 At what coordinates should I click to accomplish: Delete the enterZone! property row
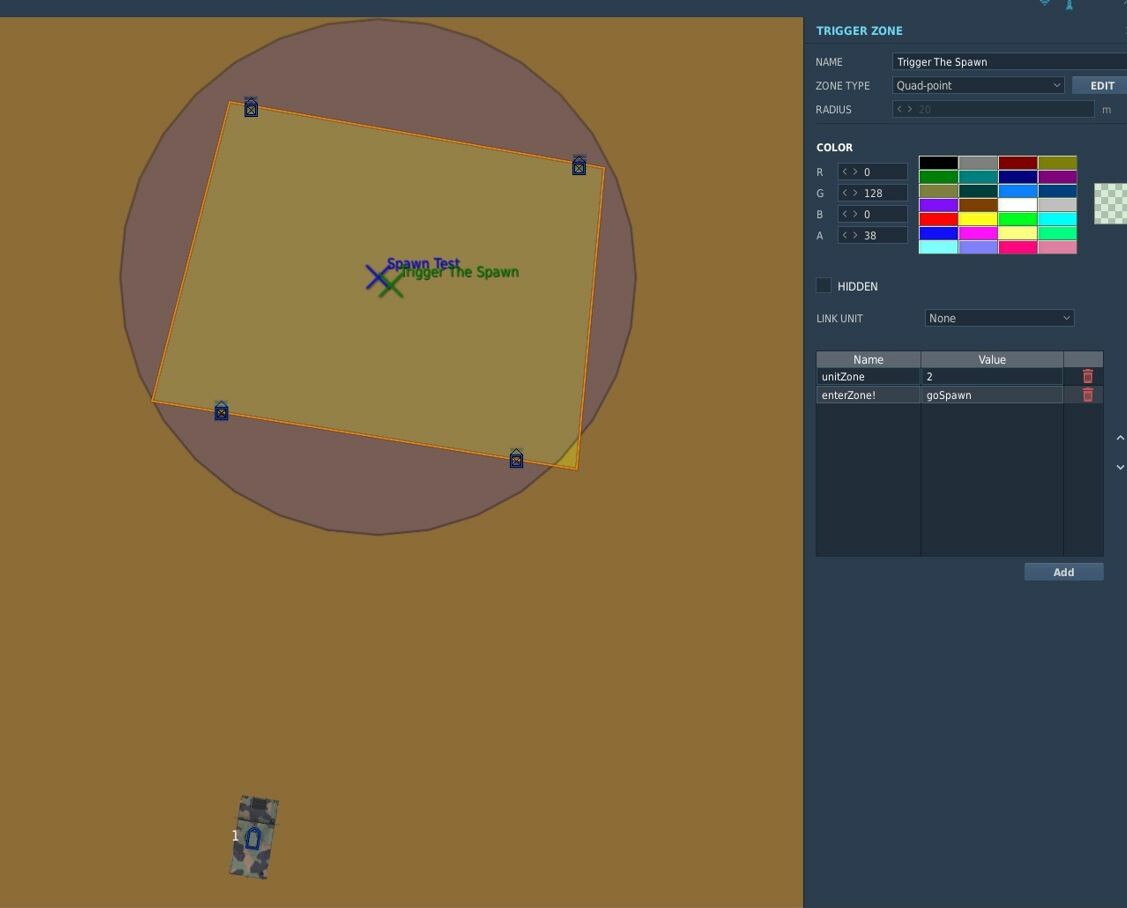[x=1087, y=395]
